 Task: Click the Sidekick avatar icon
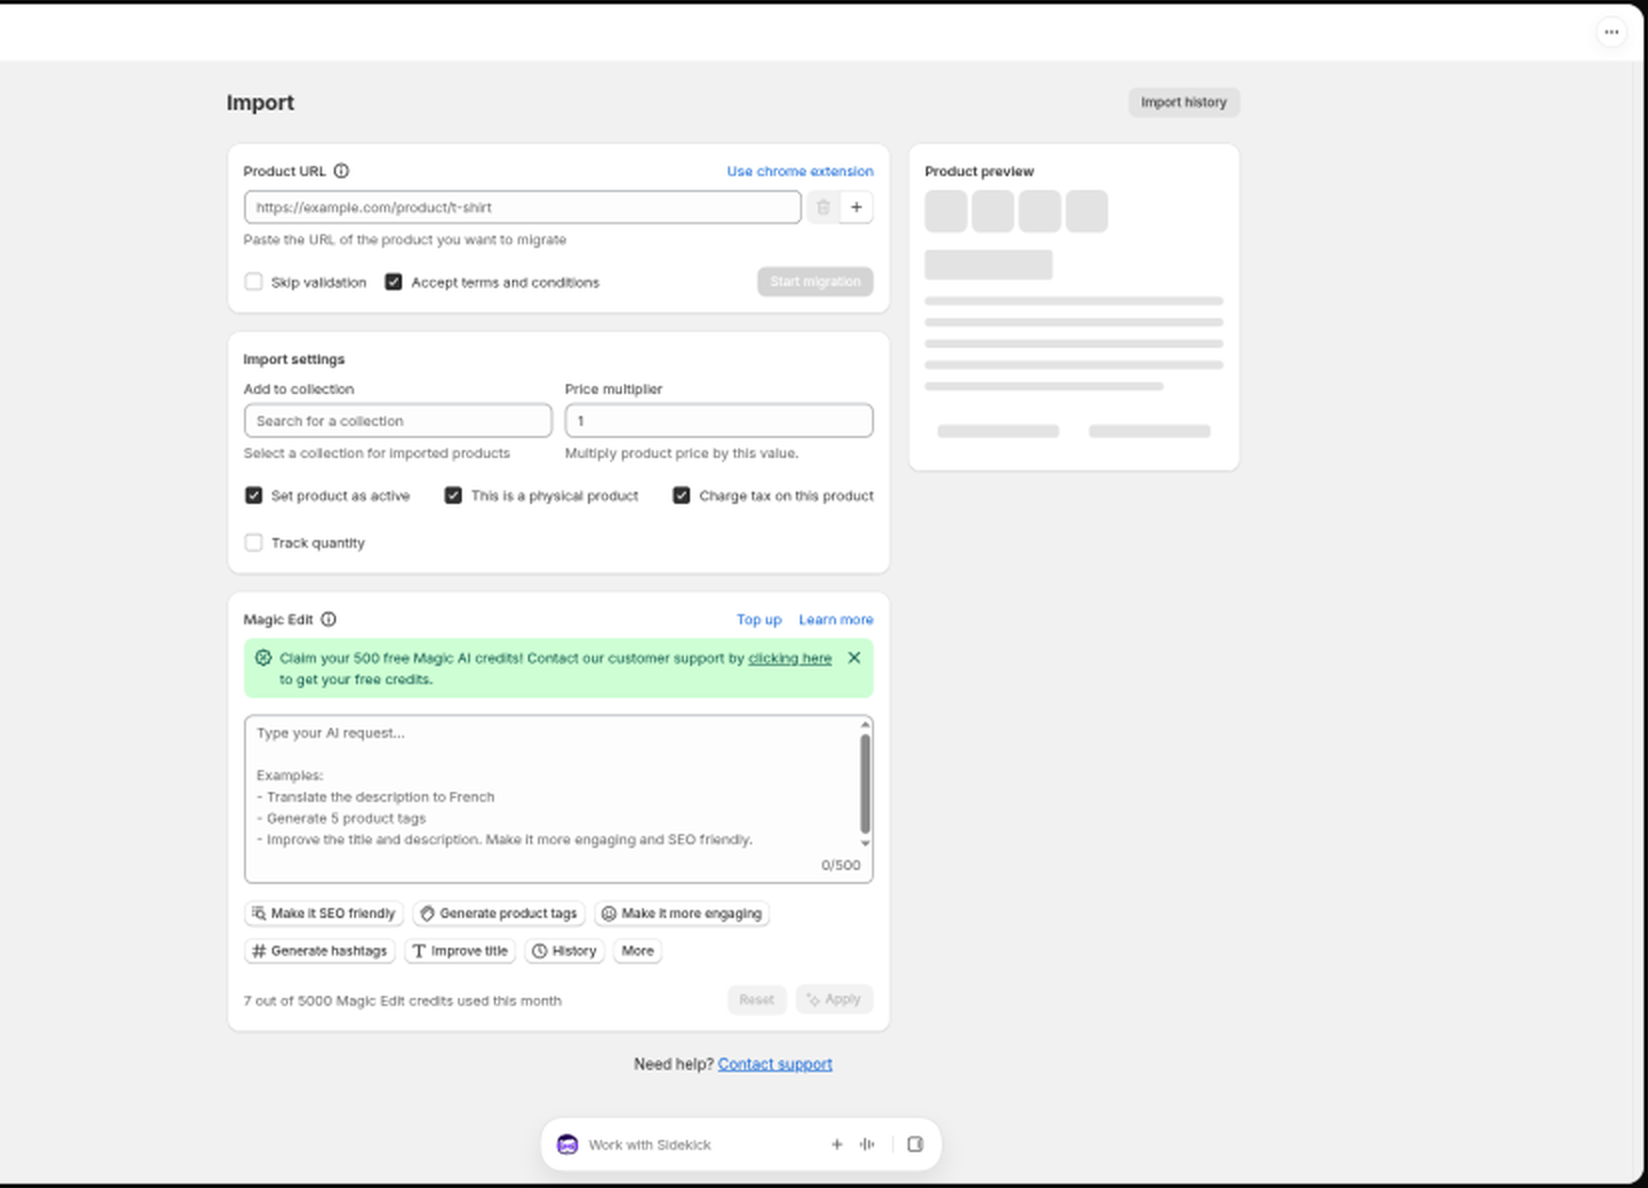click(567, 1144)
